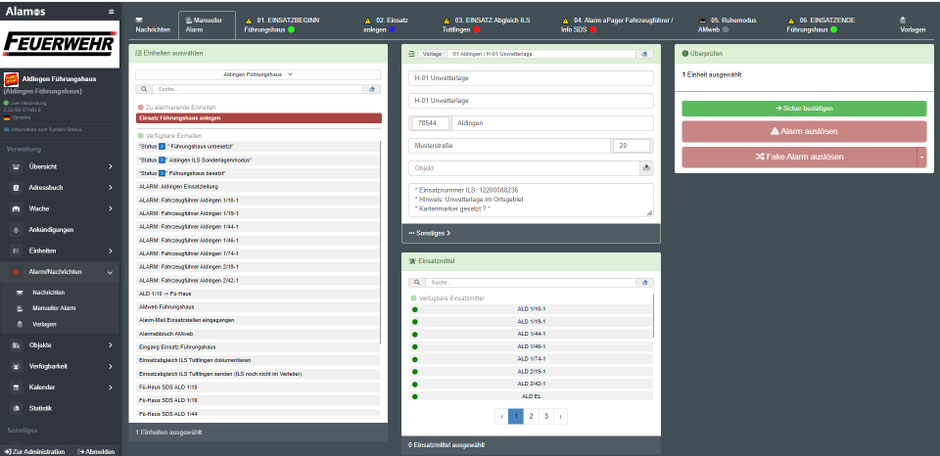Deselect 'Einsatz Führungshaus anlegen' unit

pos(258,118)
